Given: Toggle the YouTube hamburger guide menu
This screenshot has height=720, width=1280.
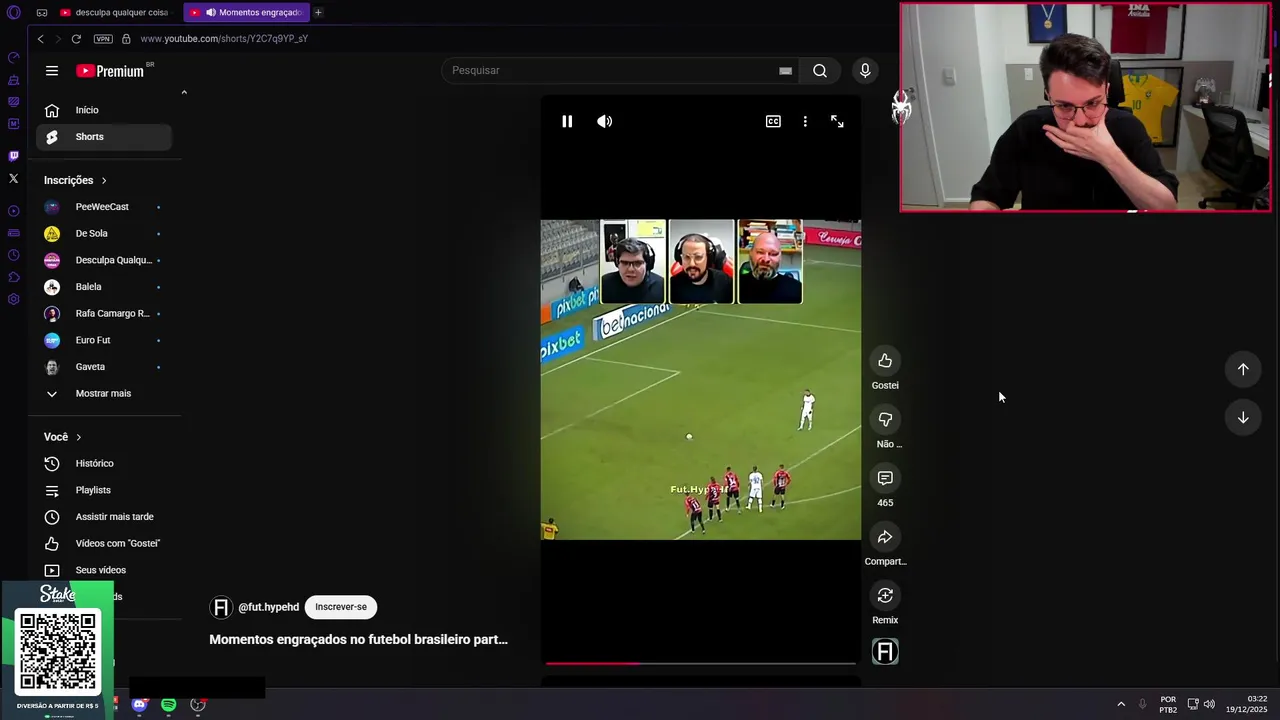Looking at the screenshot, I should point(52,71).
